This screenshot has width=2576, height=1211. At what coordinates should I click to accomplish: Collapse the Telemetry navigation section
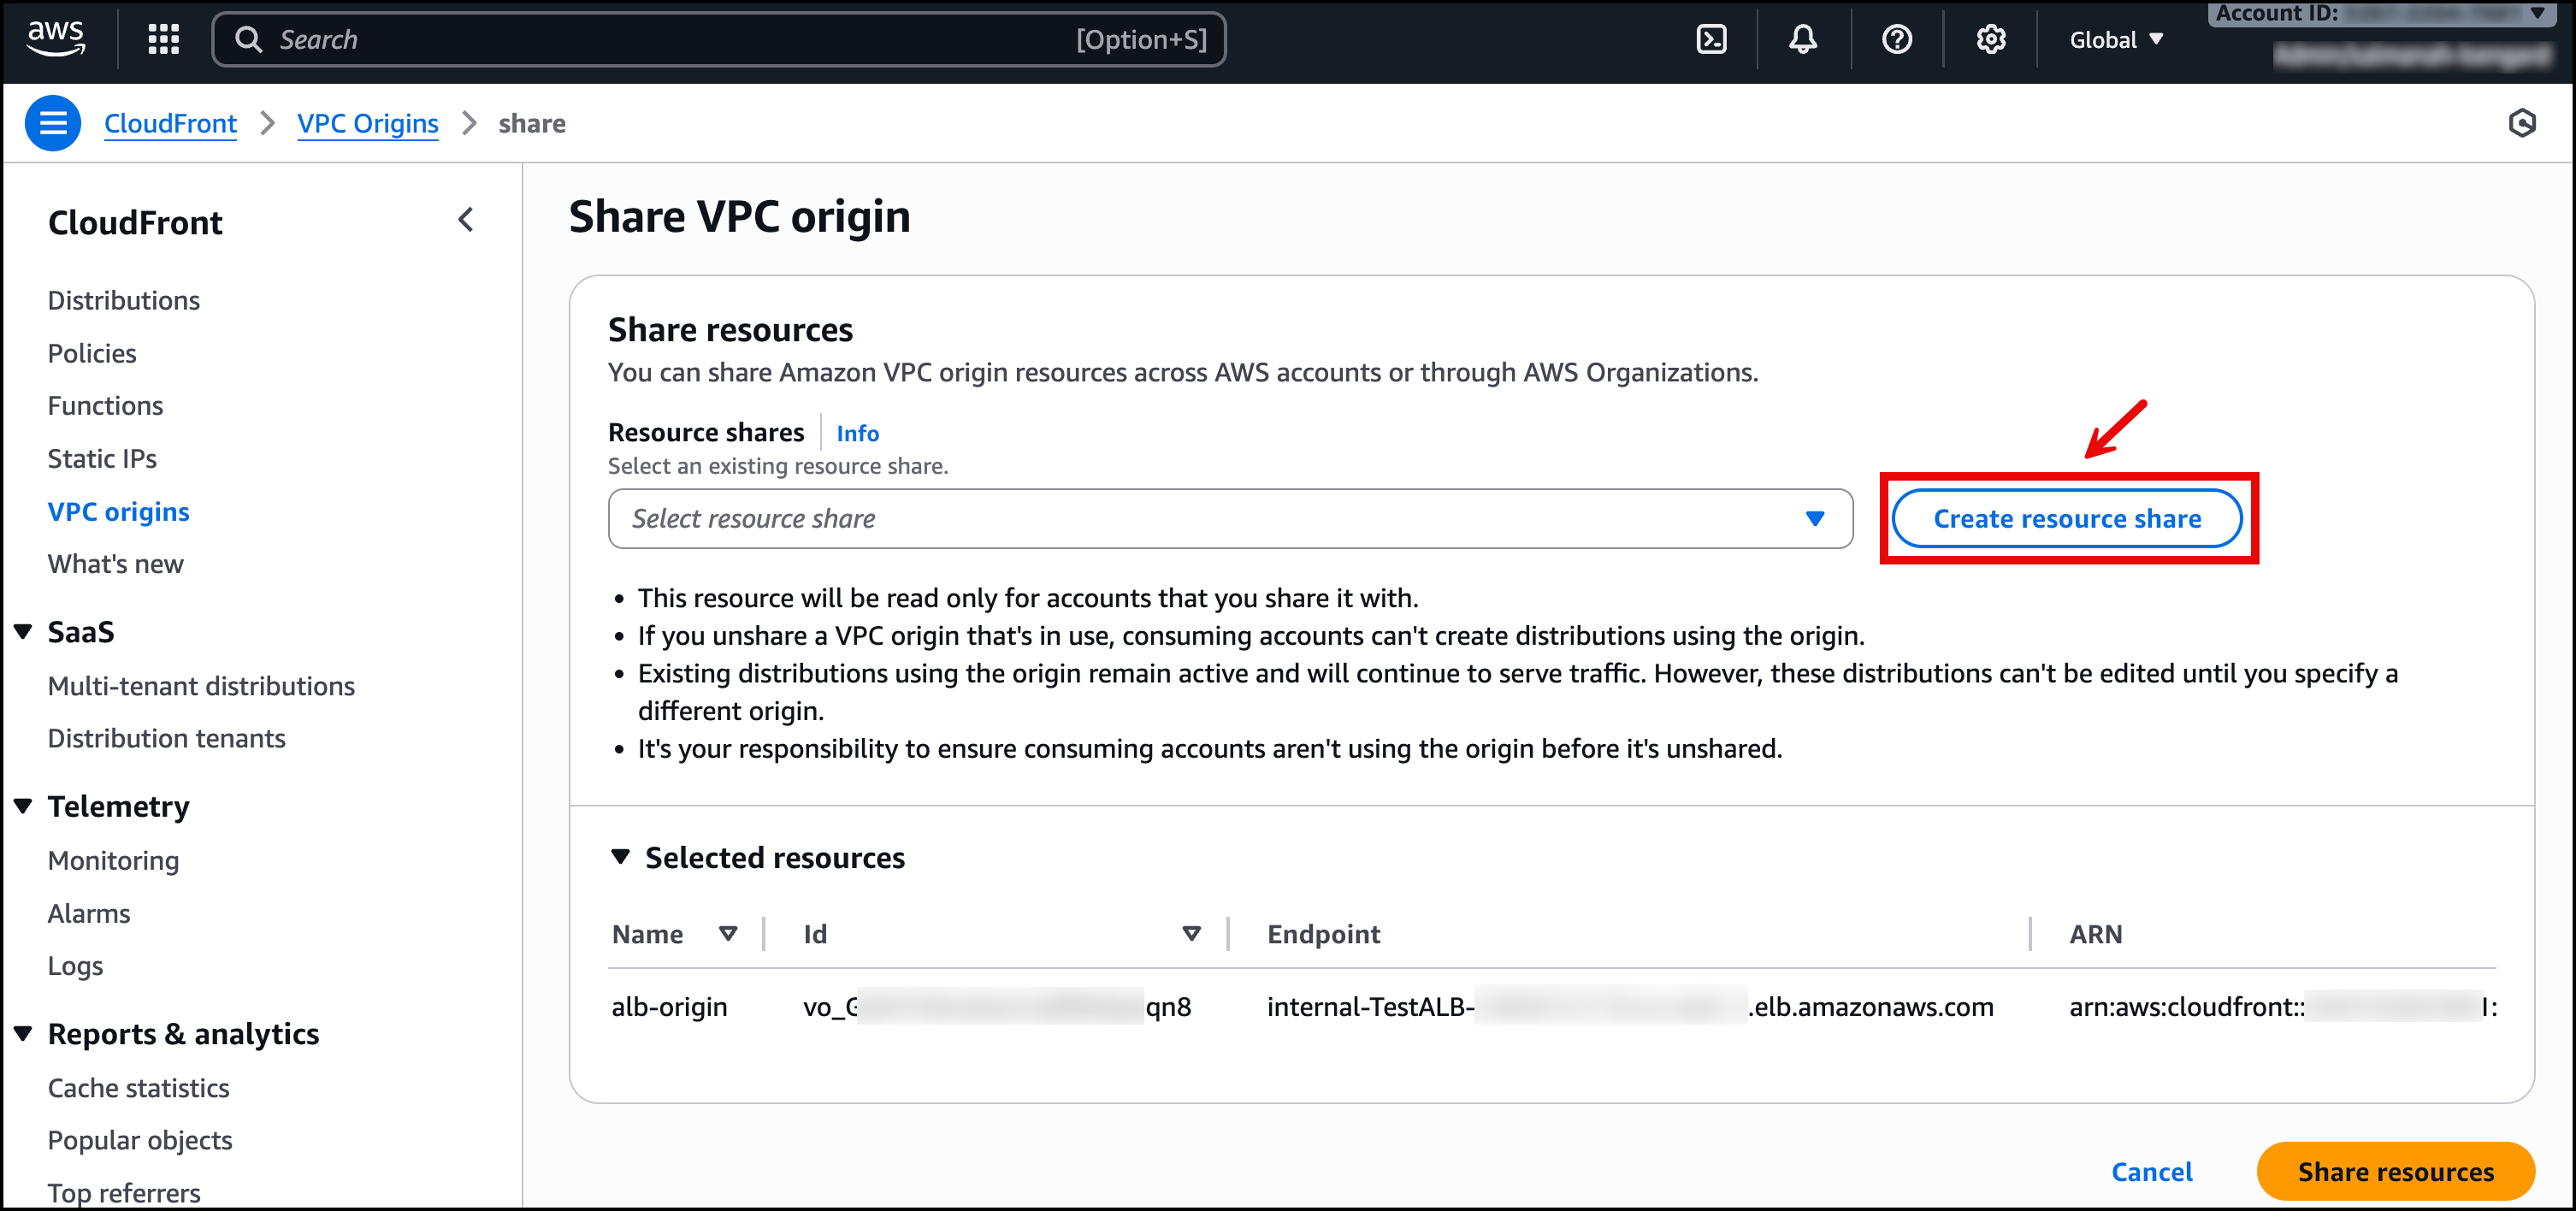click(x=24, y=806)
